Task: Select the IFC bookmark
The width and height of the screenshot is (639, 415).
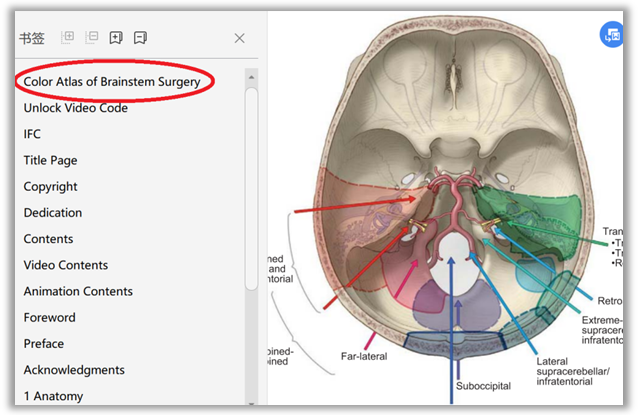Action: 33,134
